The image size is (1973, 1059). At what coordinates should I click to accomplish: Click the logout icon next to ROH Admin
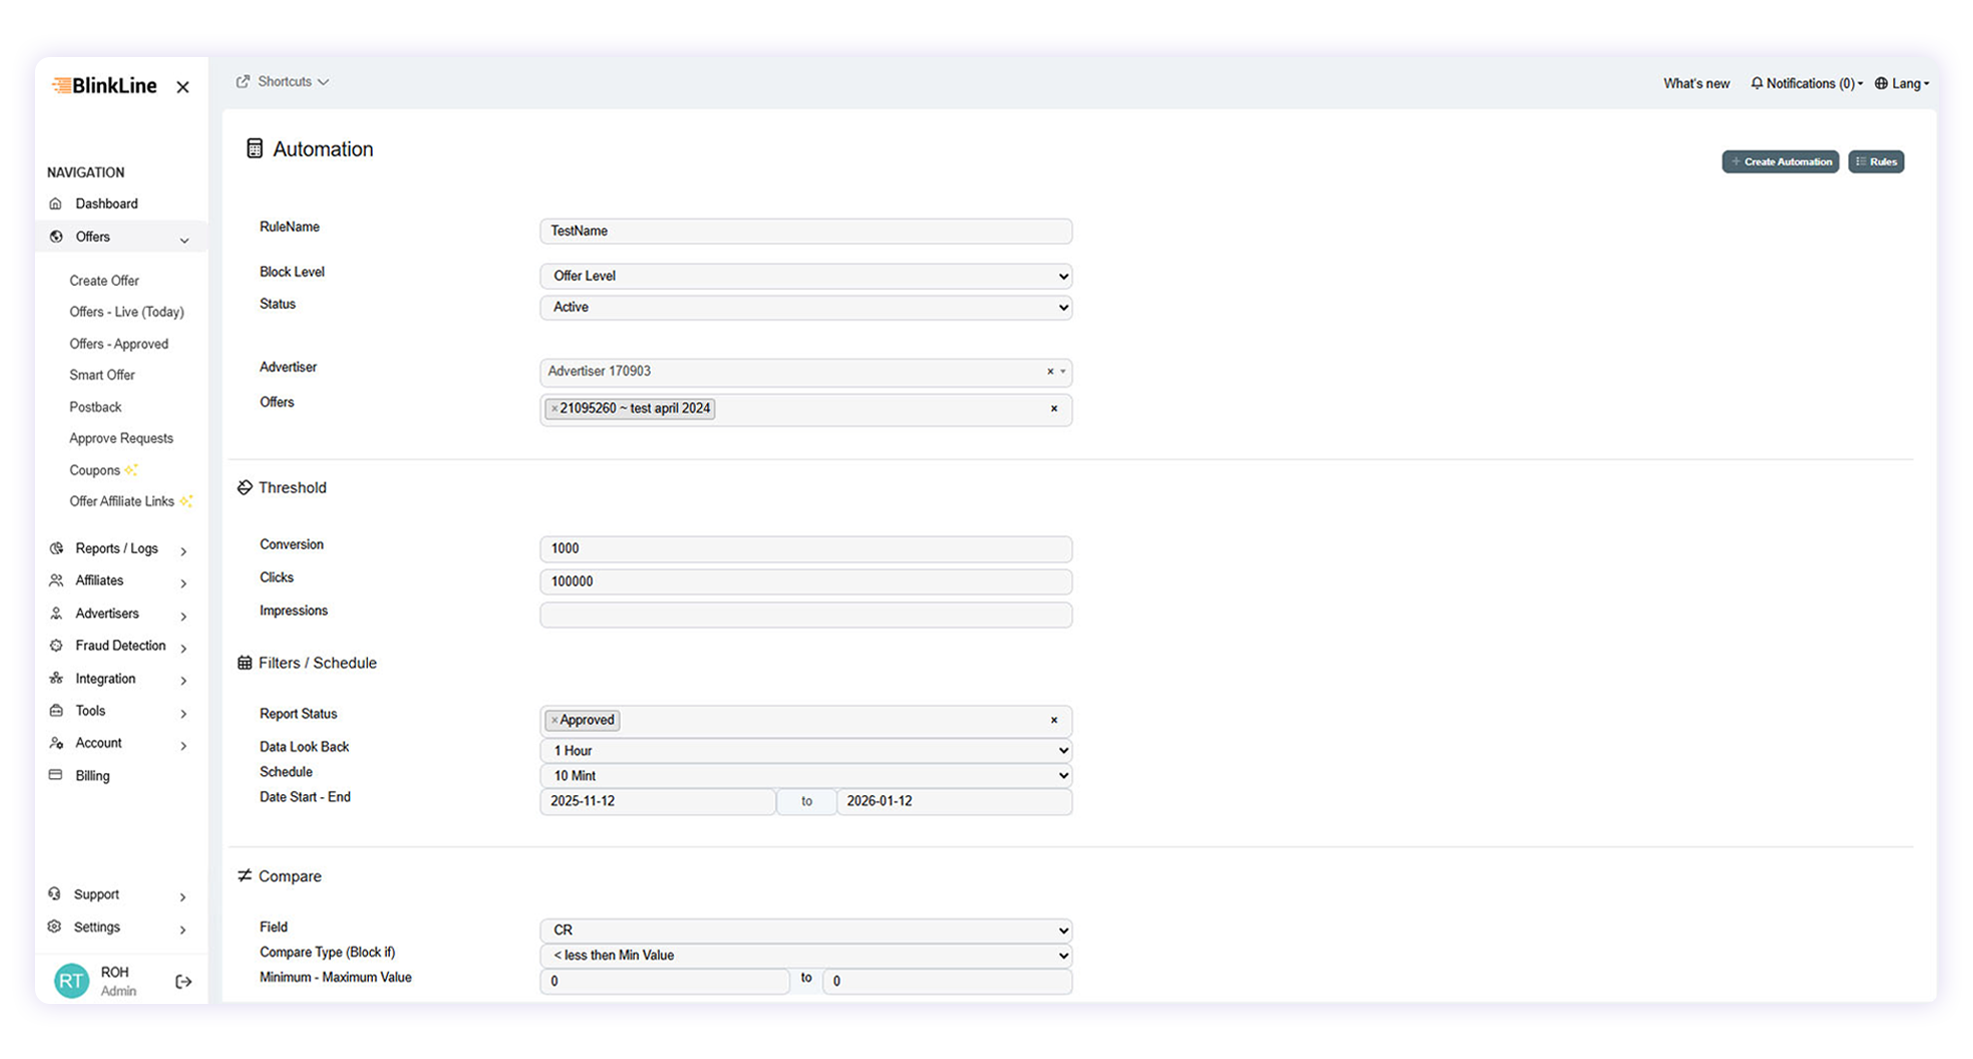coord(184,981)
